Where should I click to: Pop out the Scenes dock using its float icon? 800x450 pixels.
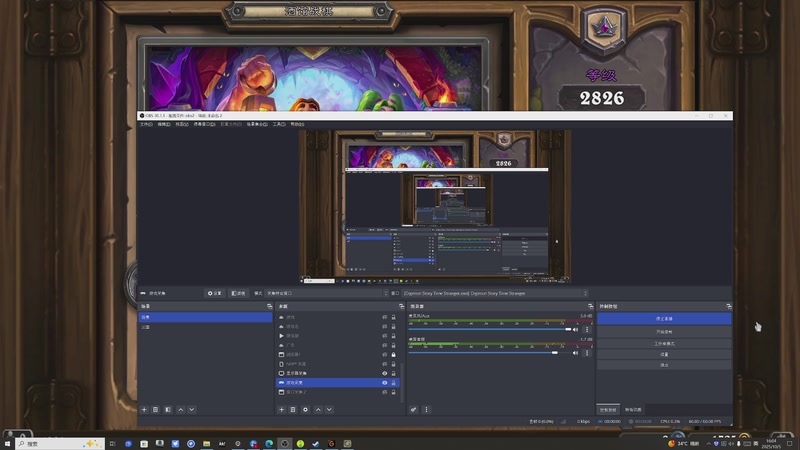[269, 306]
